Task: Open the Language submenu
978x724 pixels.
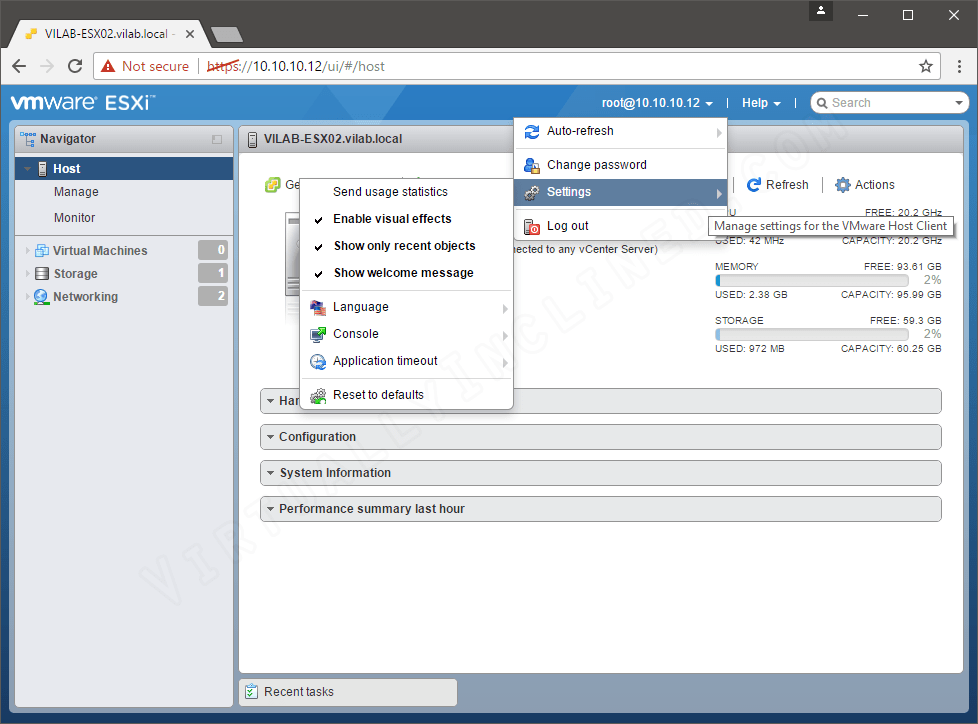Action: coord(360,307)
